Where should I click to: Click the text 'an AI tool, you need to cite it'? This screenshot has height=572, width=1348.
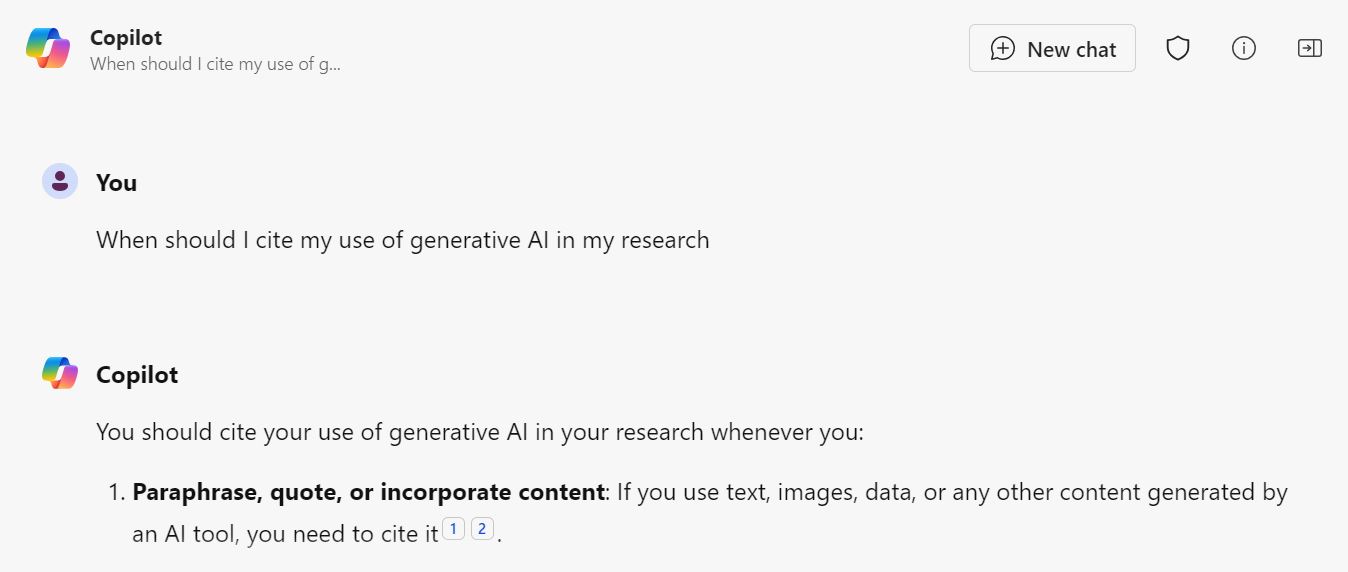tap(285, 534)
